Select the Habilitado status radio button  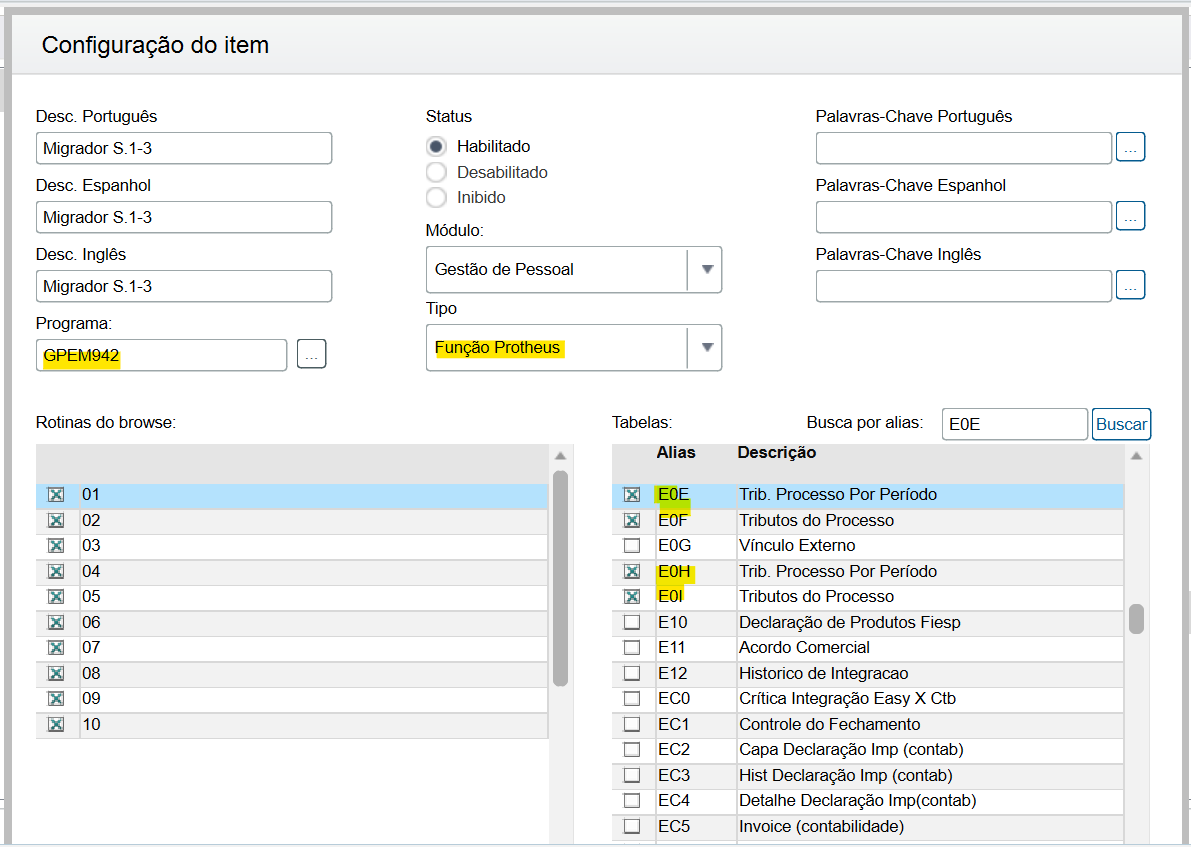[436, 146]
